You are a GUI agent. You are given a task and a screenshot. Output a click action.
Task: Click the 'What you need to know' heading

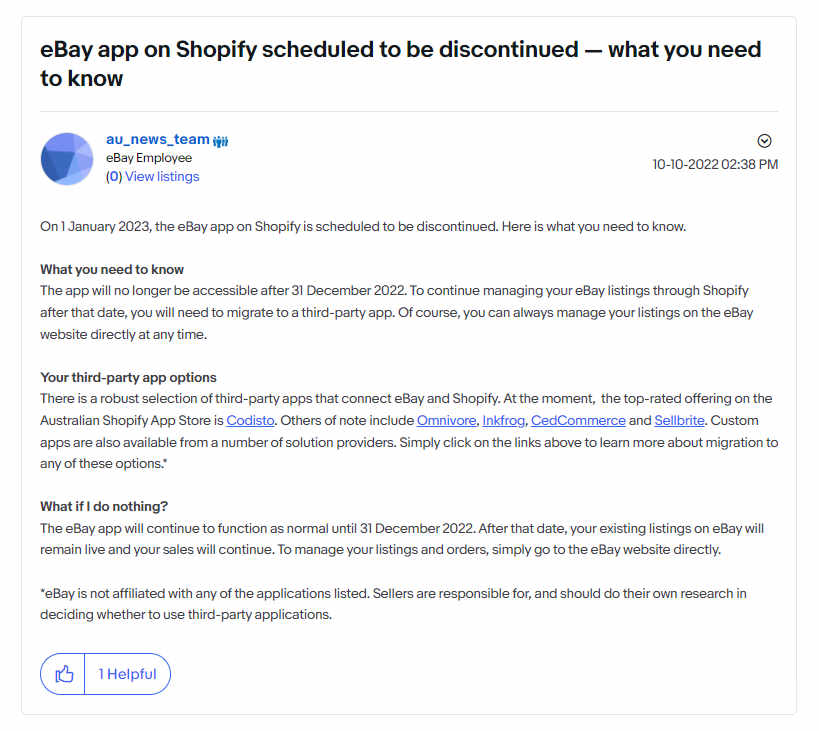pos(112,269)
